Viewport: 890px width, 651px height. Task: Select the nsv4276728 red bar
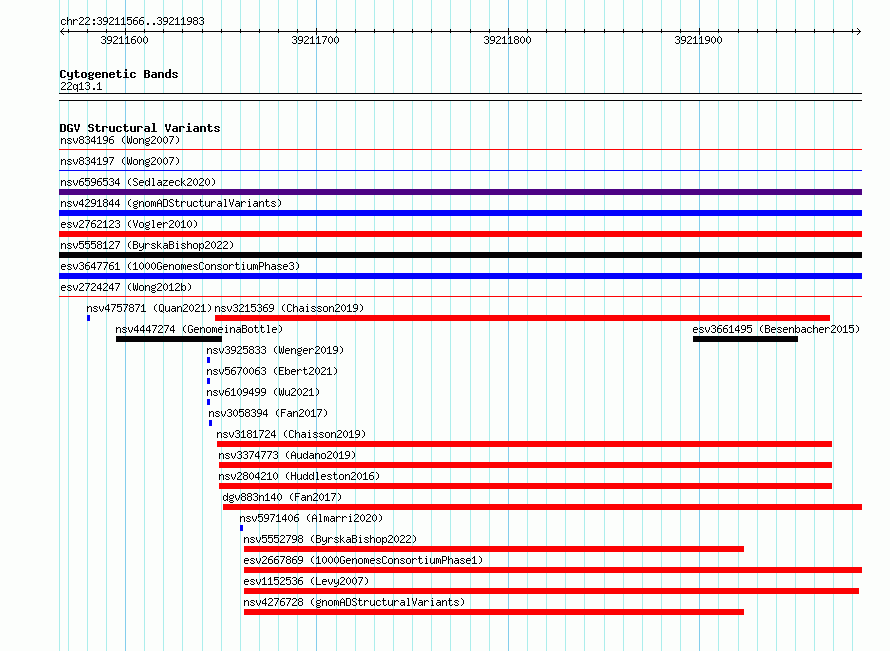coord(494,612)
